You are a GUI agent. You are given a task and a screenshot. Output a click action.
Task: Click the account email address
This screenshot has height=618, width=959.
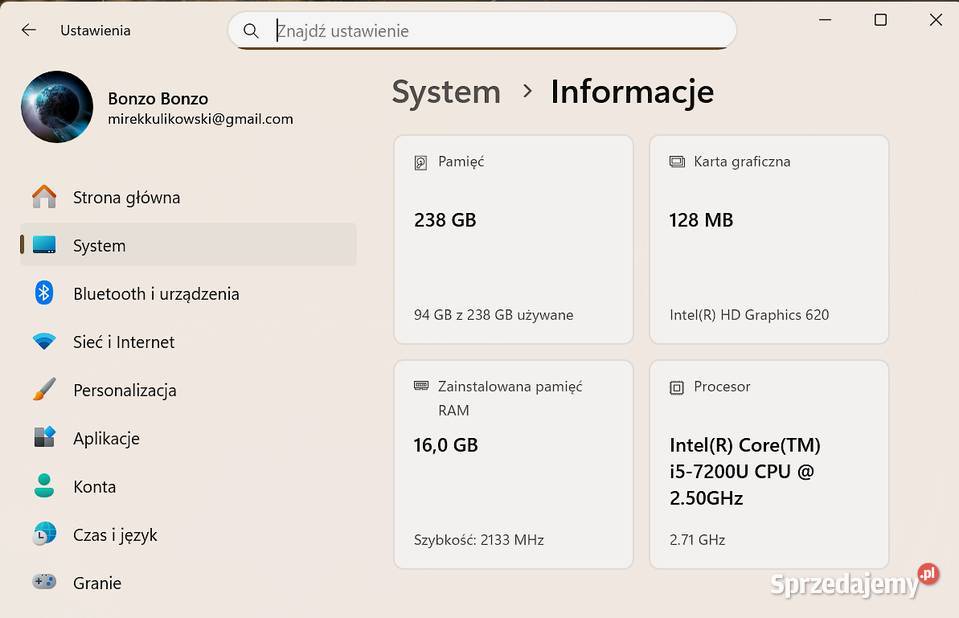pos(200,119)
